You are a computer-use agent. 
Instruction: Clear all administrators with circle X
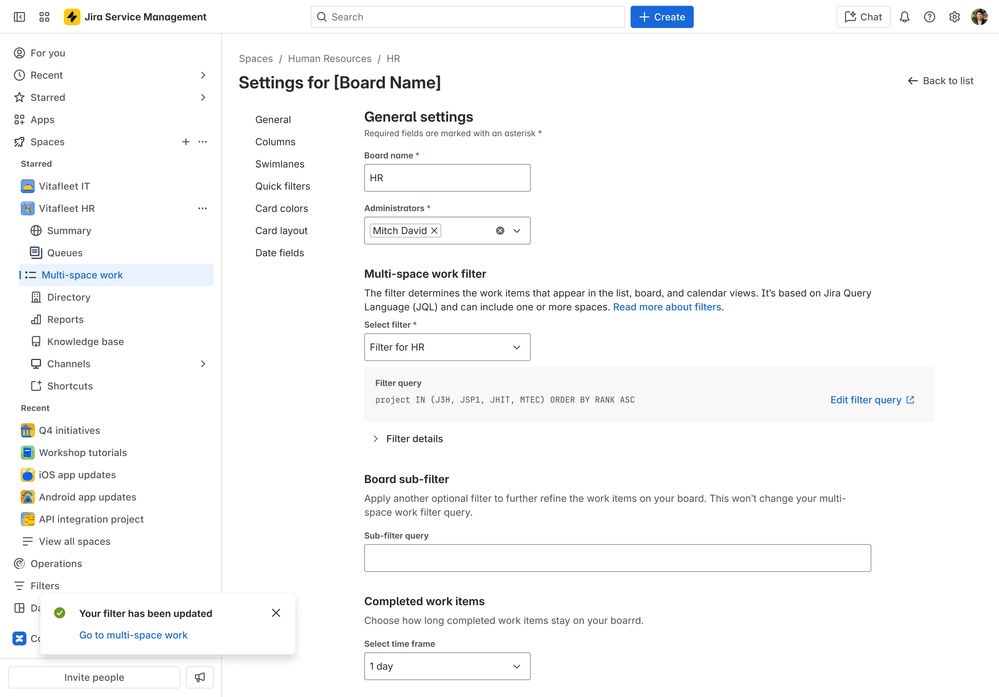tap(500, 231)
